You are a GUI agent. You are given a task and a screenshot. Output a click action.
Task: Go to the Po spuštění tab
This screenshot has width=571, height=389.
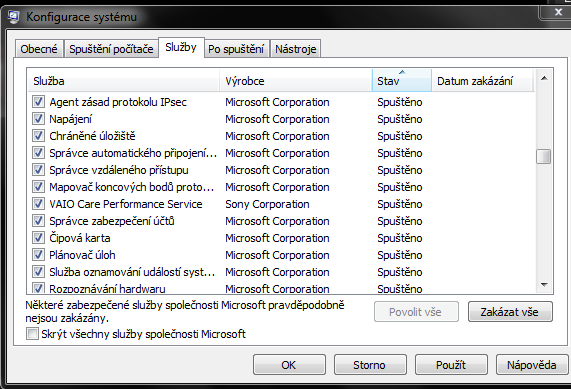(236, 49)
